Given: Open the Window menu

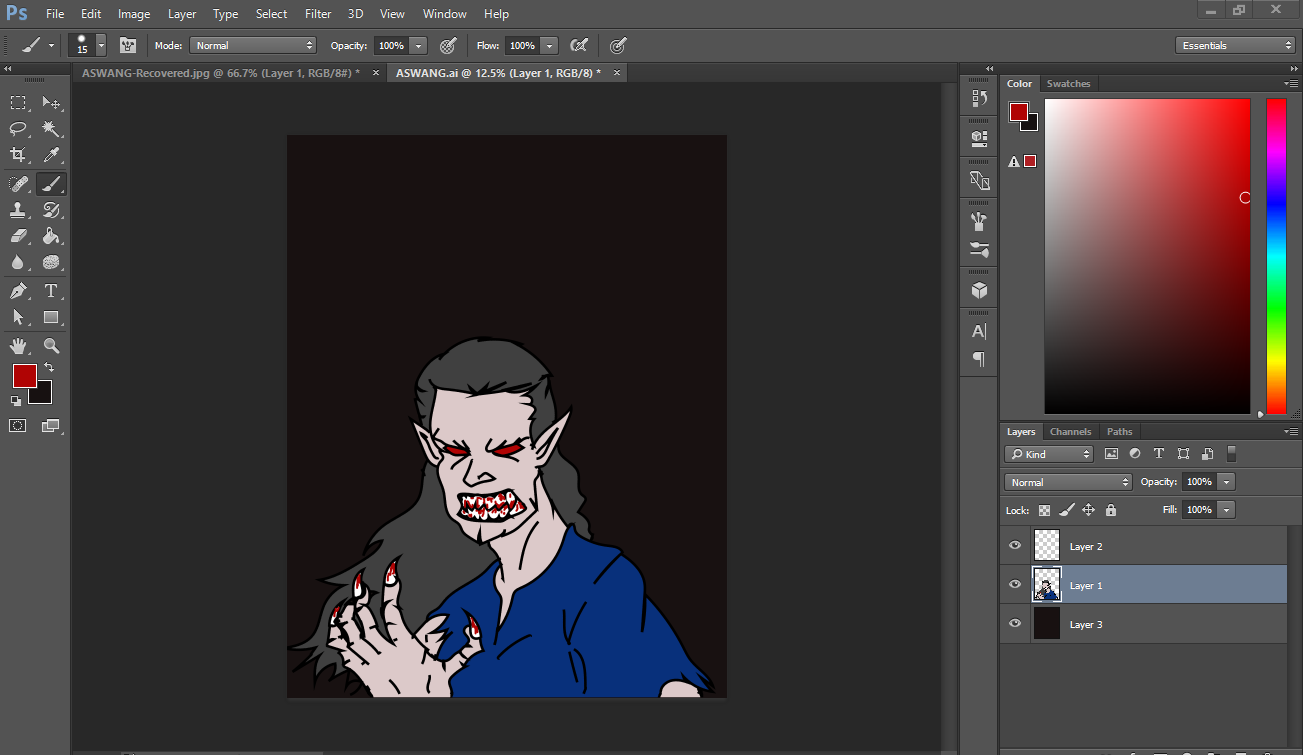Looking at the screenshot, I should tap(445, 14).
